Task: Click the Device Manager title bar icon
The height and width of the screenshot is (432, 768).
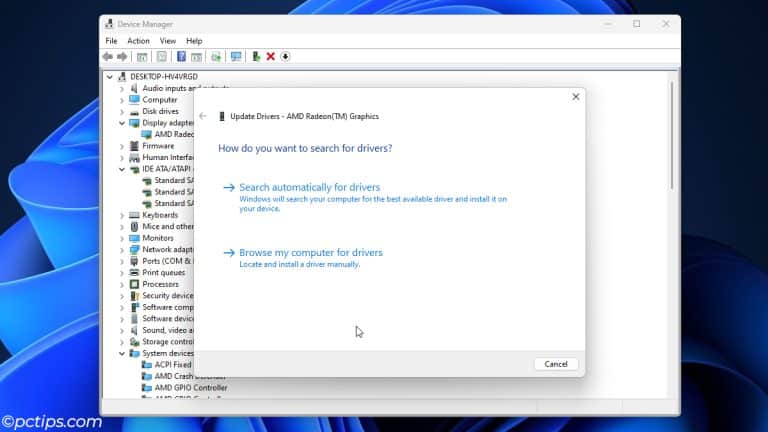Action: click(109, 24)
